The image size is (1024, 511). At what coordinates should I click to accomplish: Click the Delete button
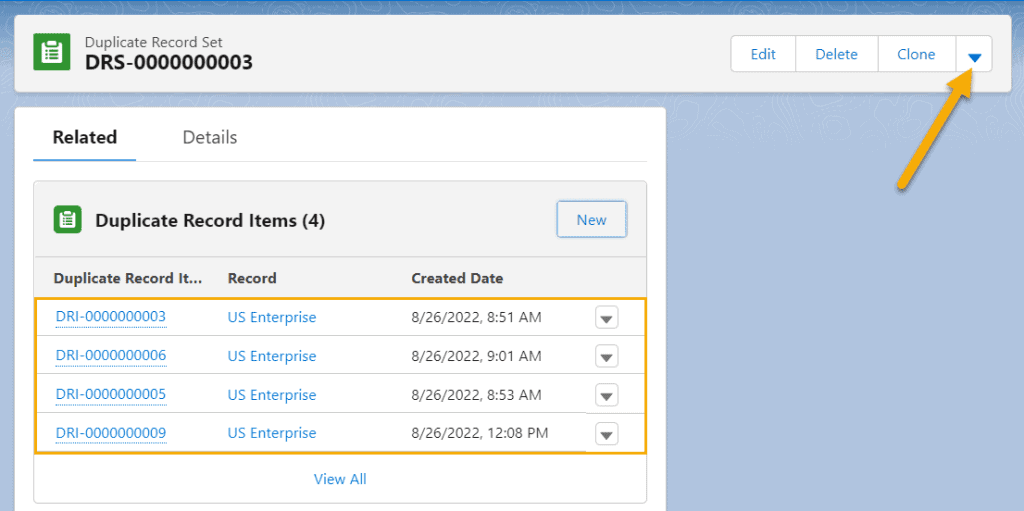point(837,54)
